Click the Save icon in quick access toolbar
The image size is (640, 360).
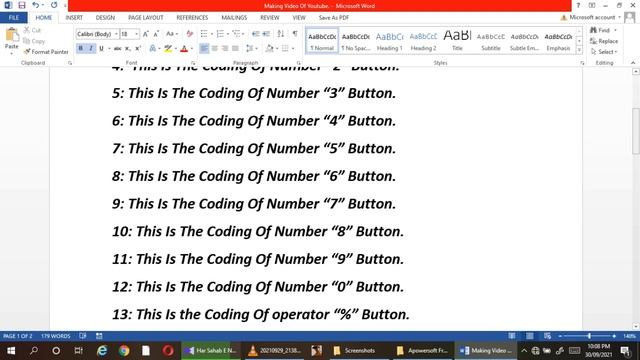click(22, 5)
